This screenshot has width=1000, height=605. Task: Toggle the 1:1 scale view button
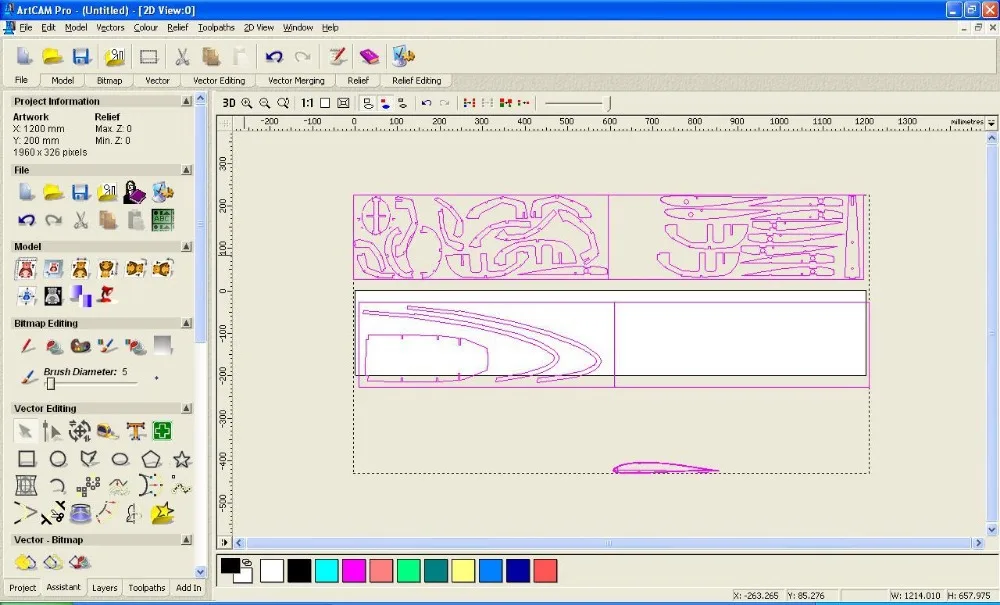(306, 103)
